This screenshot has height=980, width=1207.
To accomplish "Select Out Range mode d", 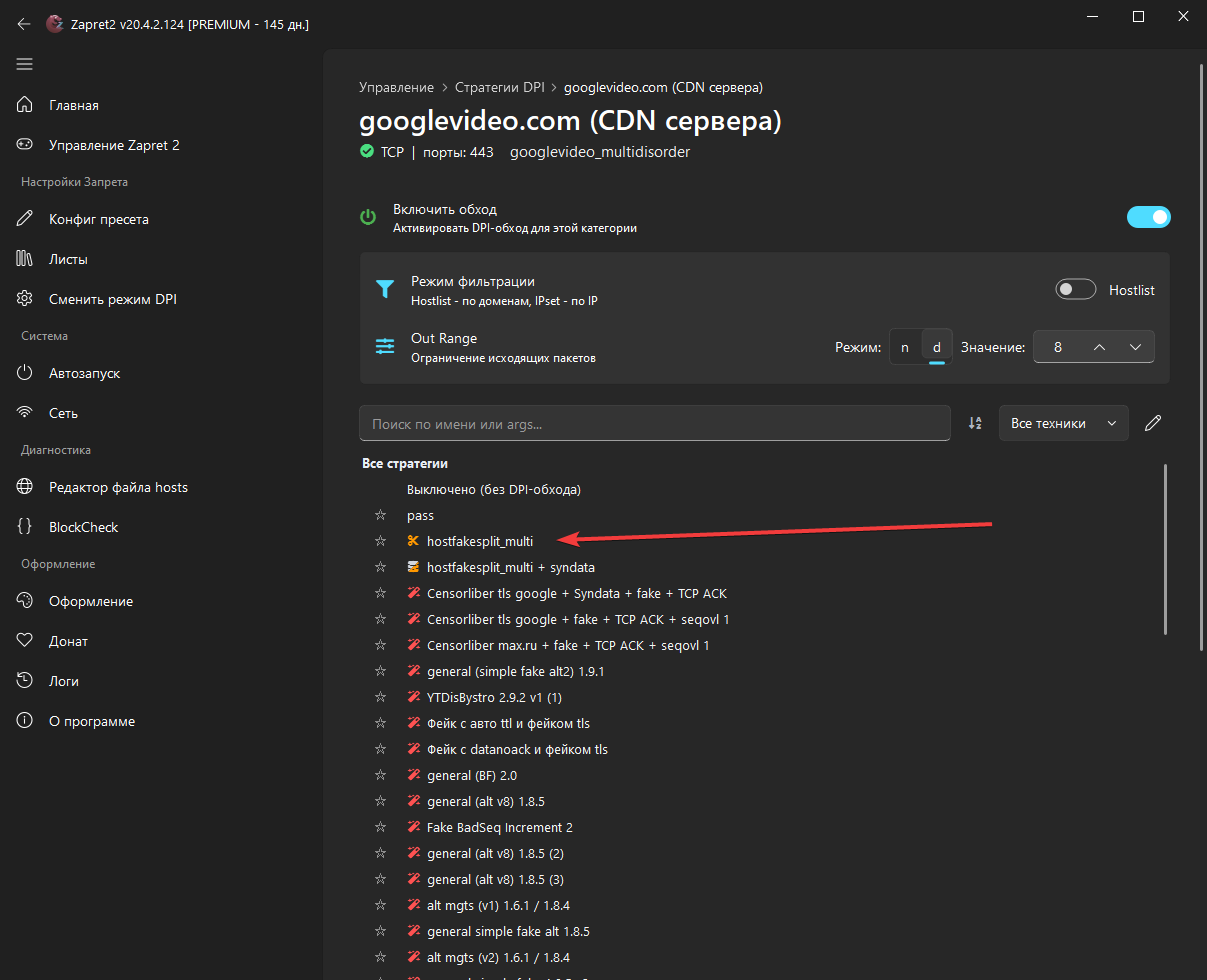I will tap(937, 347).
